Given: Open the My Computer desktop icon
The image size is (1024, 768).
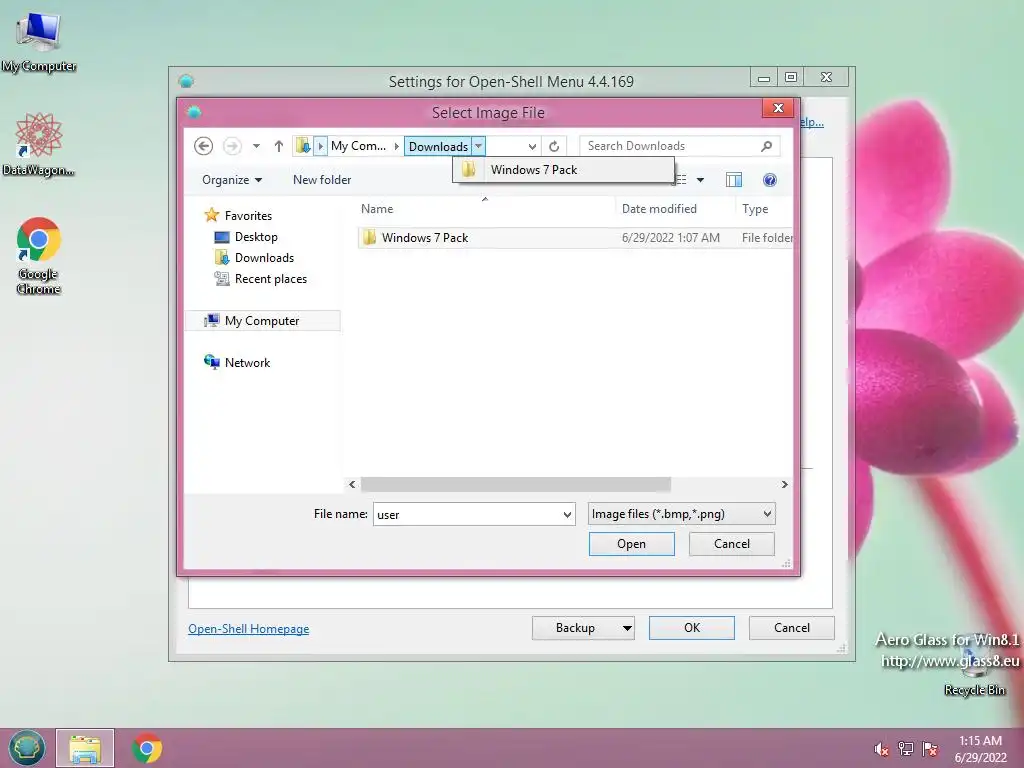Looking at the screenshot, I should point(39,42).
